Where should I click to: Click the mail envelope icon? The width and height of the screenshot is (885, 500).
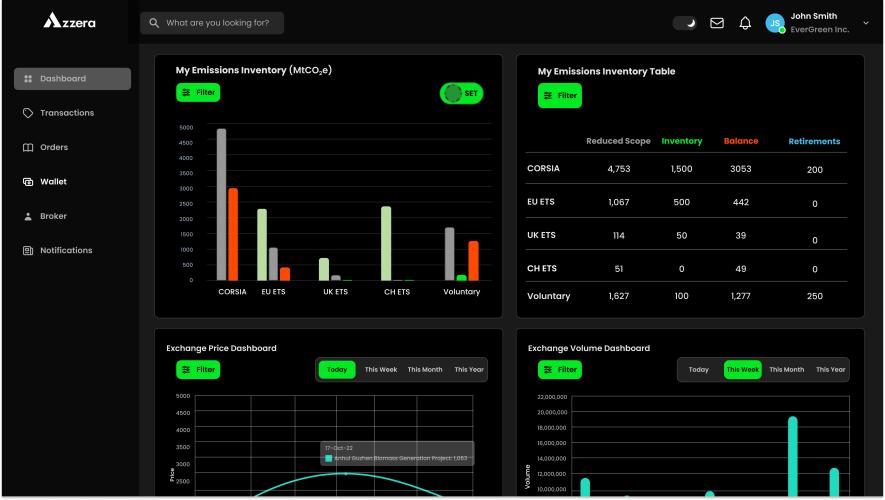717,22
